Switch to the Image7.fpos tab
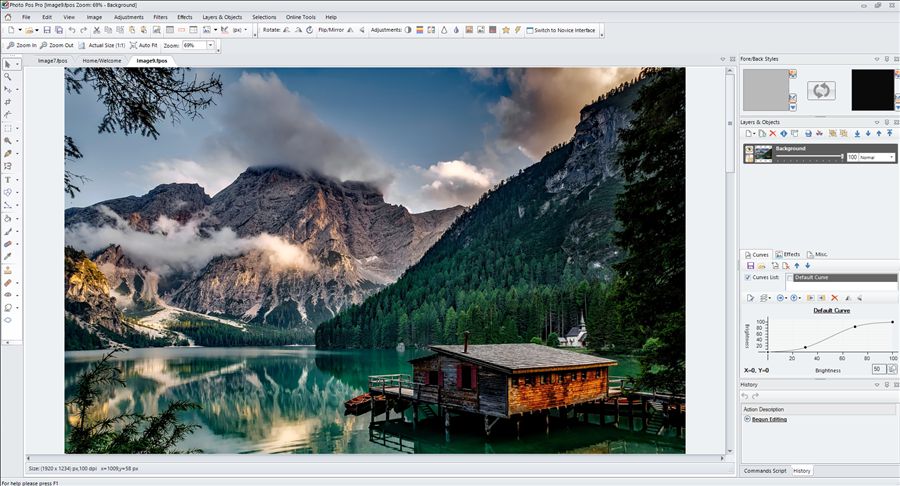900x486 pixels. pyautogui.click(x=52, y=60)
